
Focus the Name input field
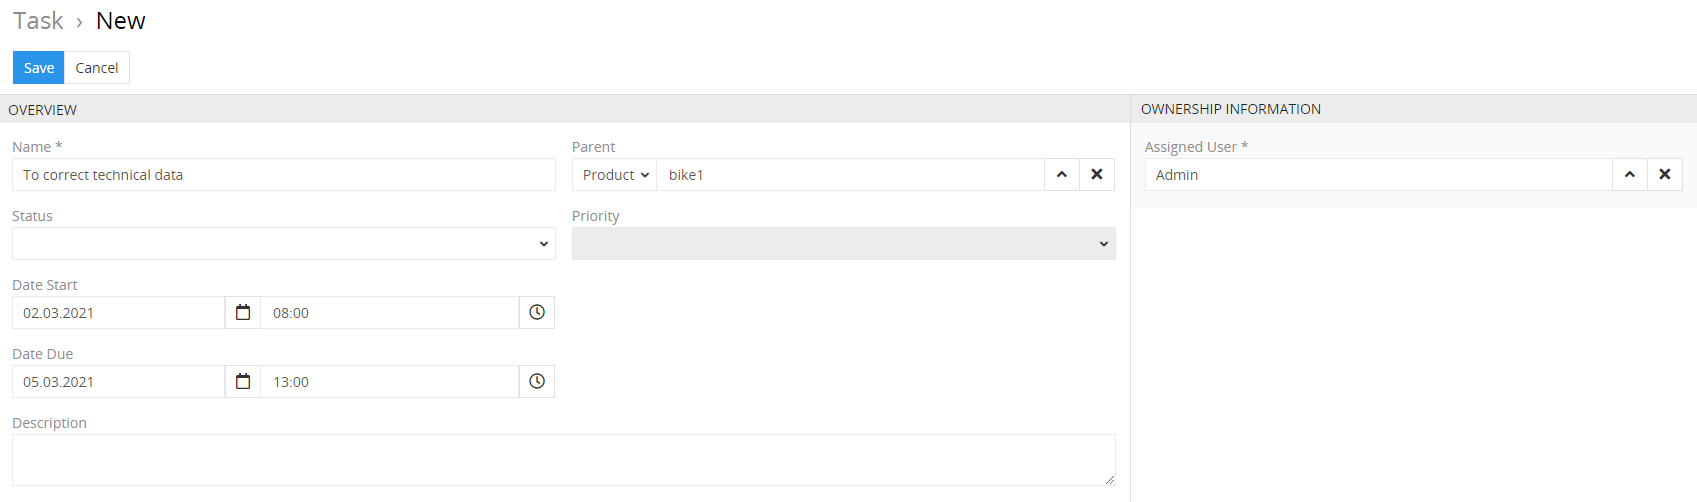284,175
